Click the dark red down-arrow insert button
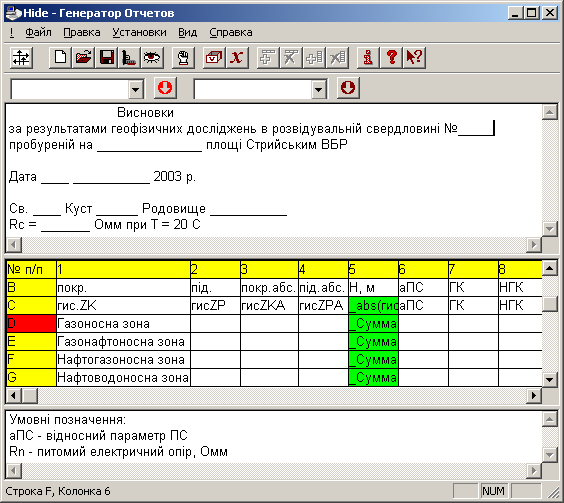This screenshot has height=503, width=564. pyautogui.click(x=348, y=88)
